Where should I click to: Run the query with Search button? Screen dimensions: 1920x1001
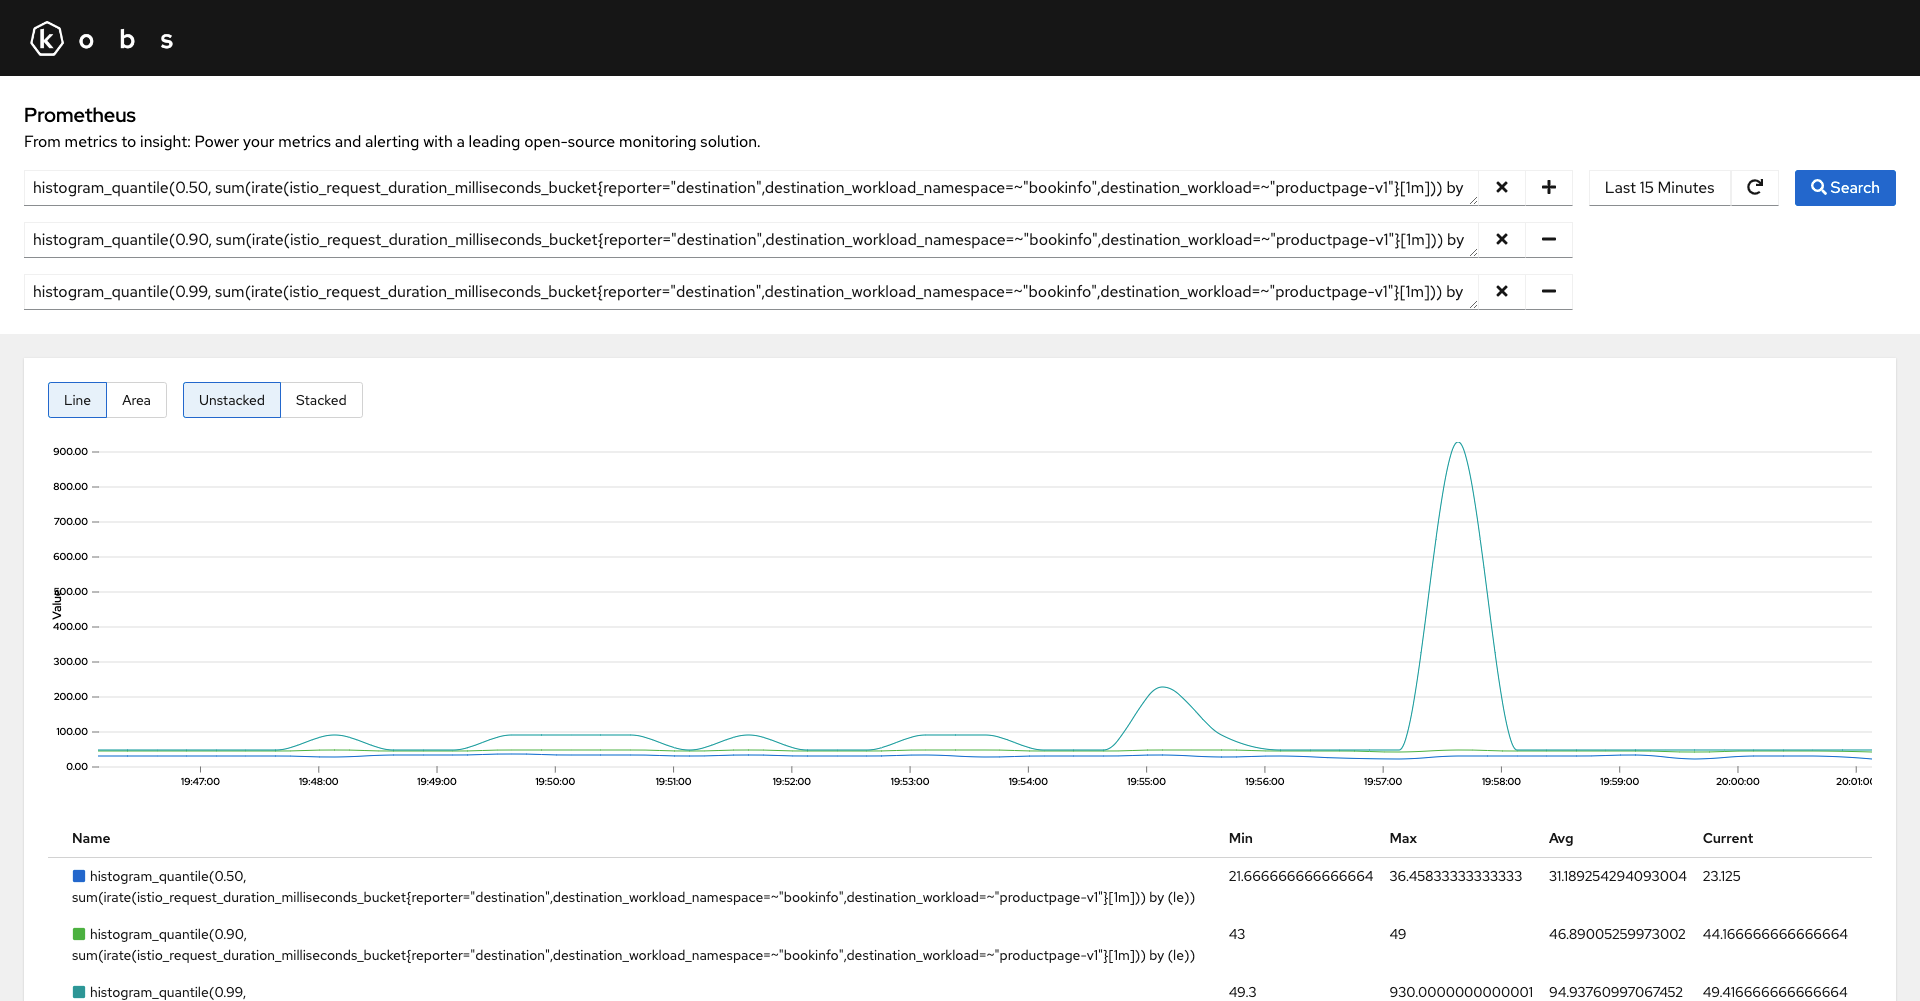tap(1845, 187)
